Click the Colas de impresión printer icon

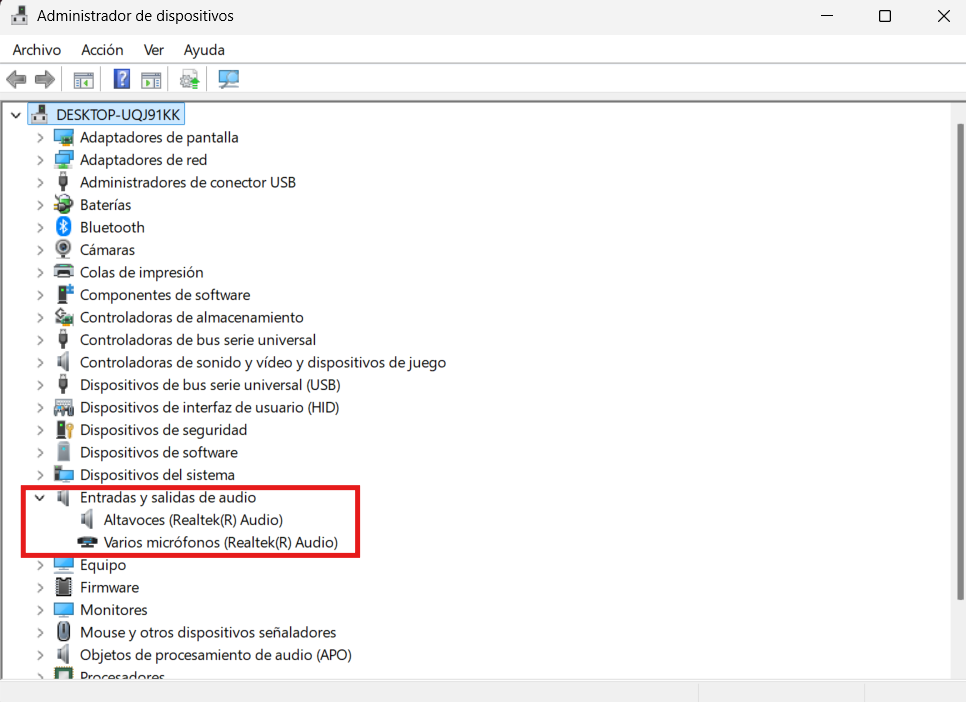63,272
